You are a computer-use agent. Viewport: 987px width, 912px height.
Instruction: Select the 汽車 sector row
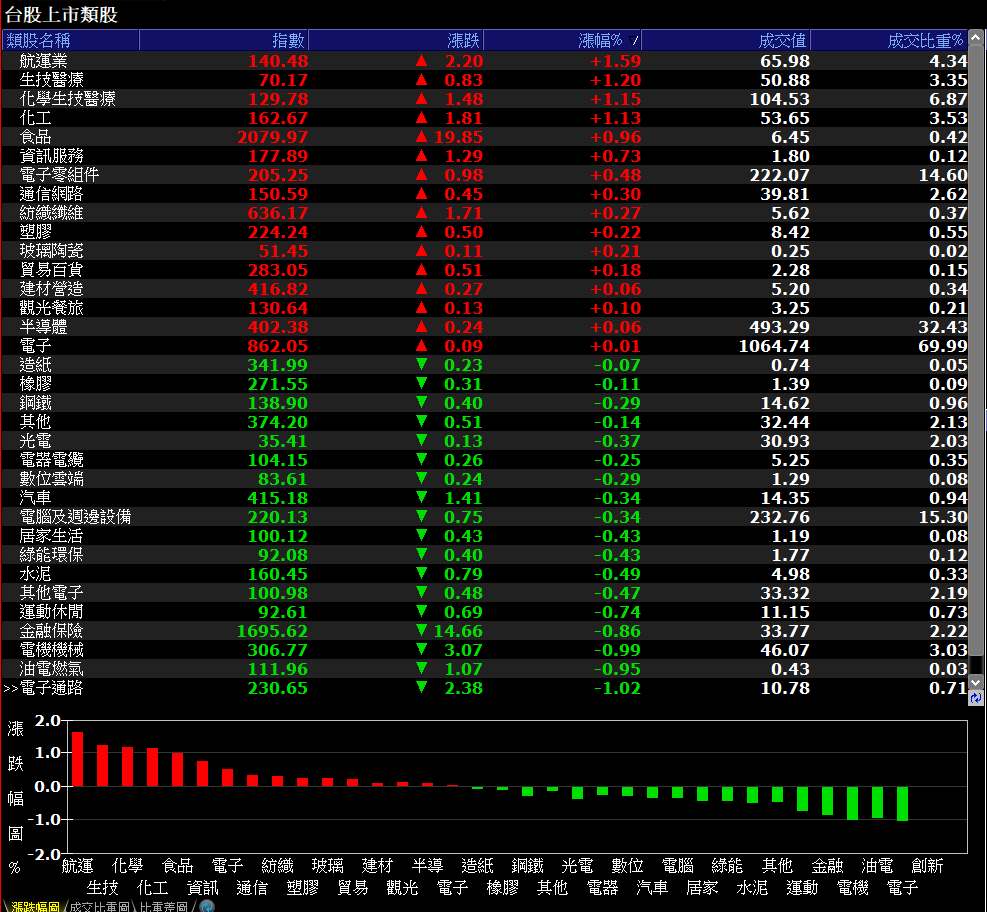click(x=485, y=498)
